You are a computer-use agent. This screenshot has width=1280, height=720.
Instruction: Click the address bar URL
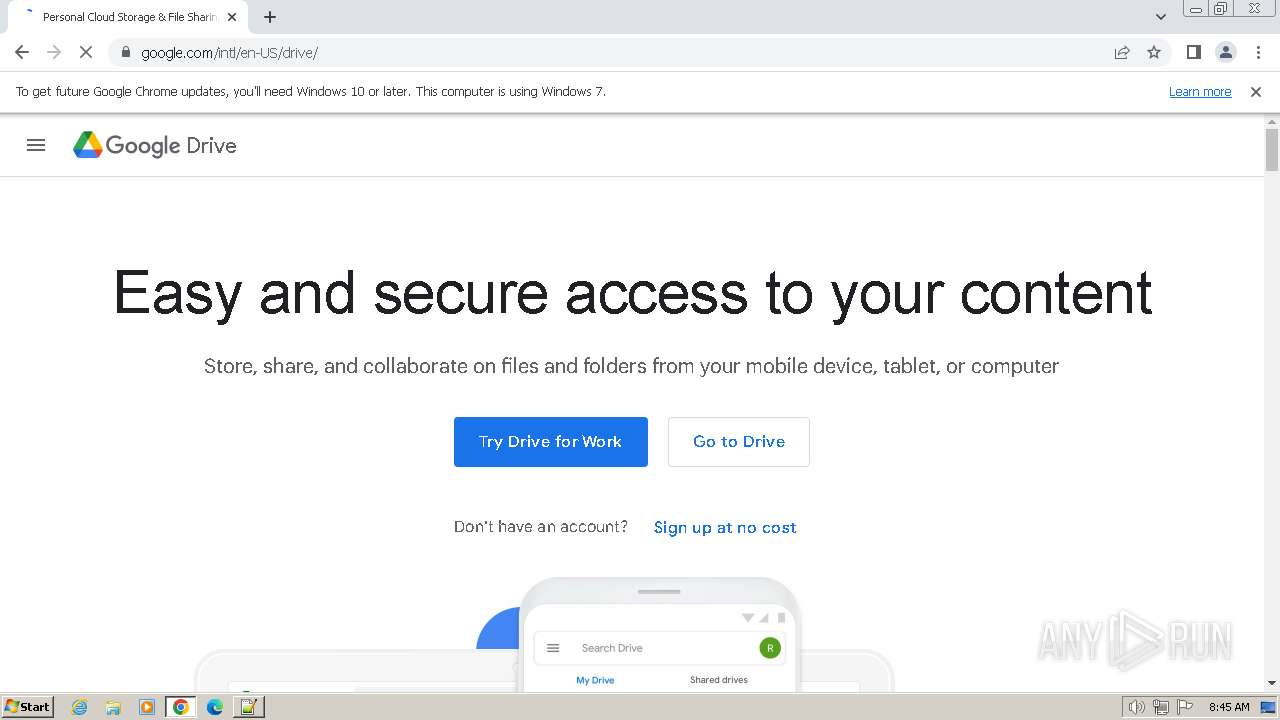(230, 52)
